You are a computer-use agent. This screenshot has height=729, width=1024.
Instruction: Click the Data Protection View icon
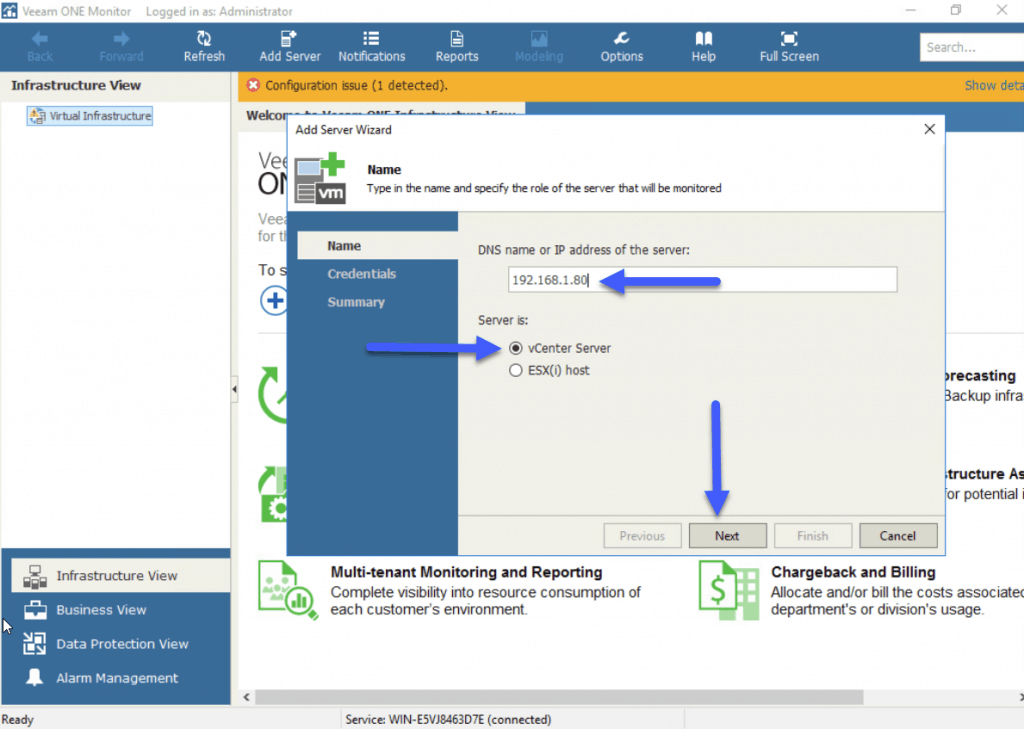tap(35, 643)
